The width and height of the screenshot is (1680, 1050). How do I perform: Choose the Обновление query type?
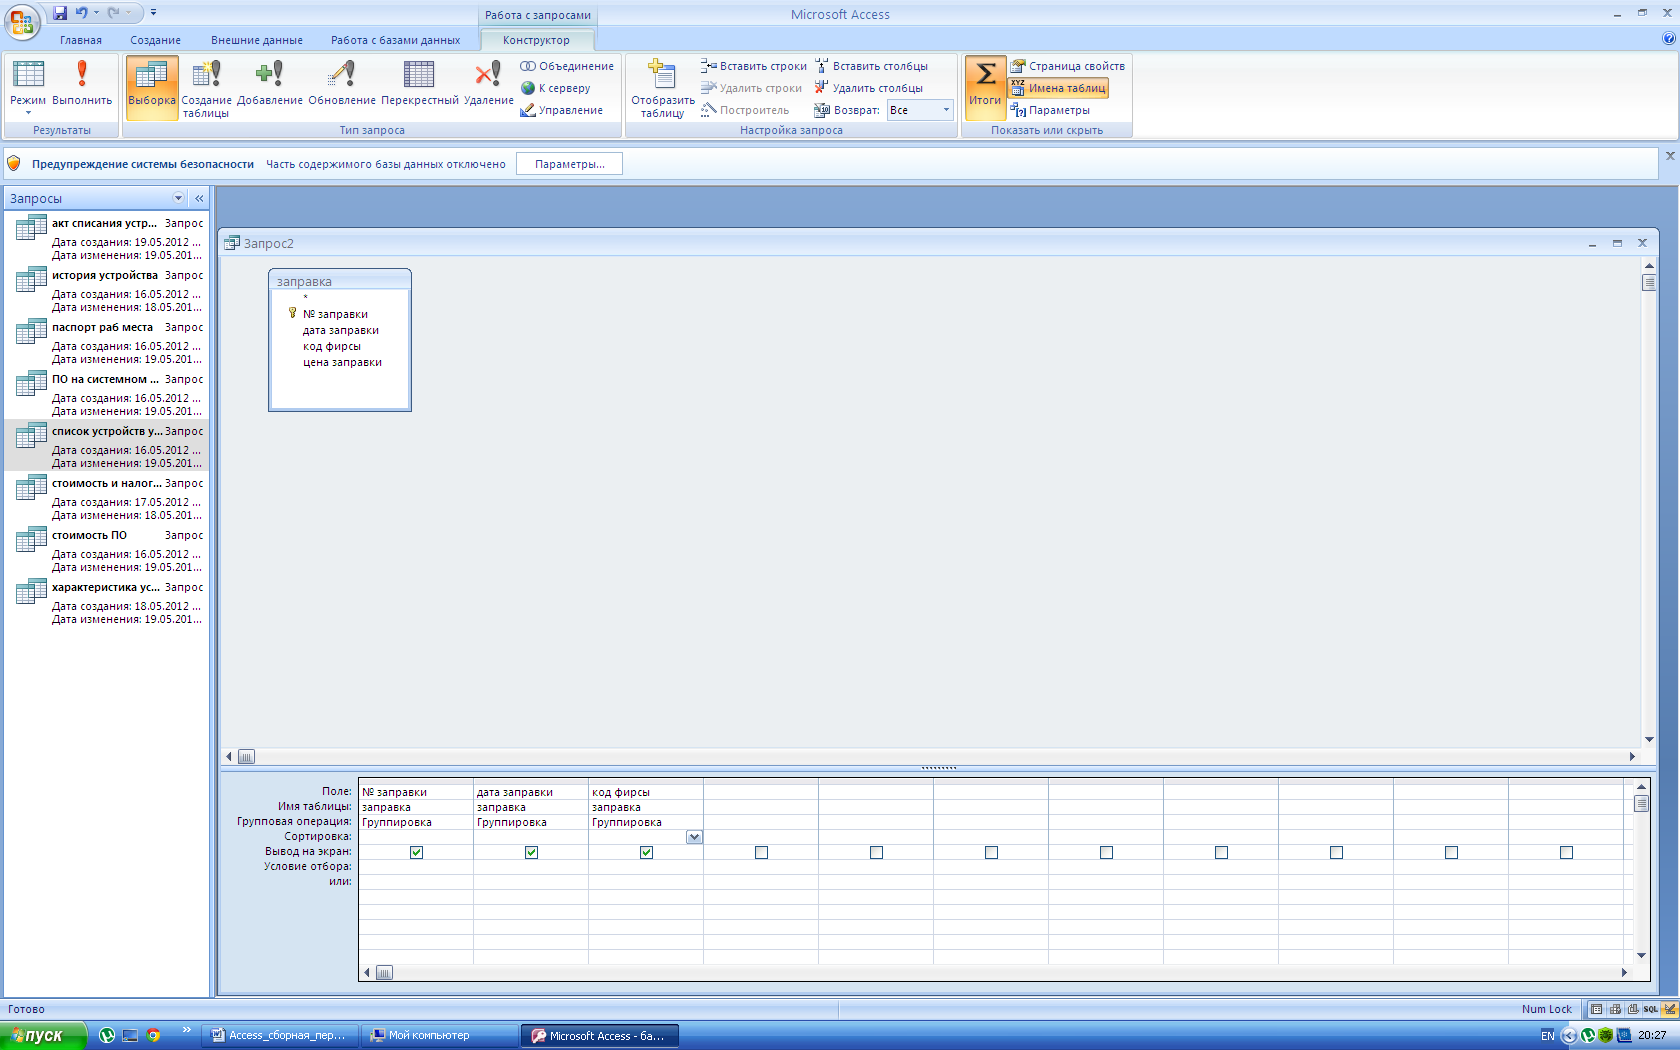(342, 83)
